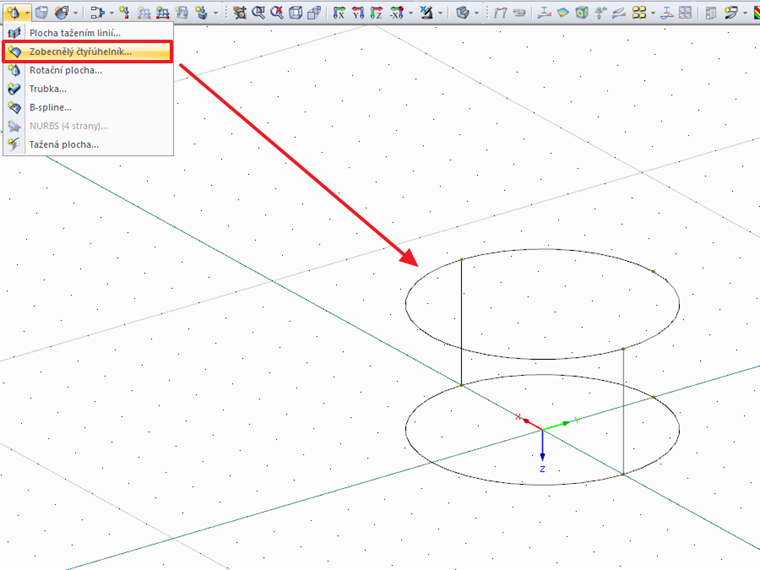Click the surface load panel icon

tap(182, 12)
